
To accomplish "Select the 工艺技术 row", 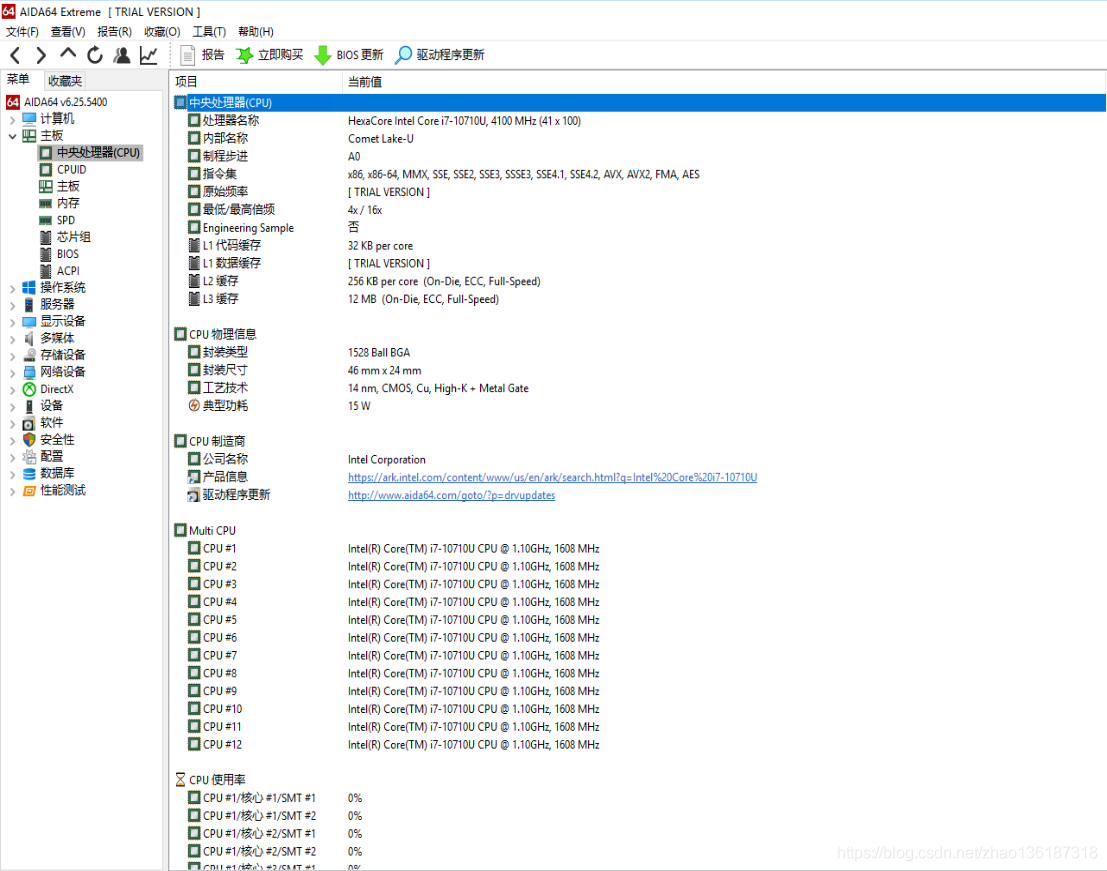I will (x=640, y=388).
